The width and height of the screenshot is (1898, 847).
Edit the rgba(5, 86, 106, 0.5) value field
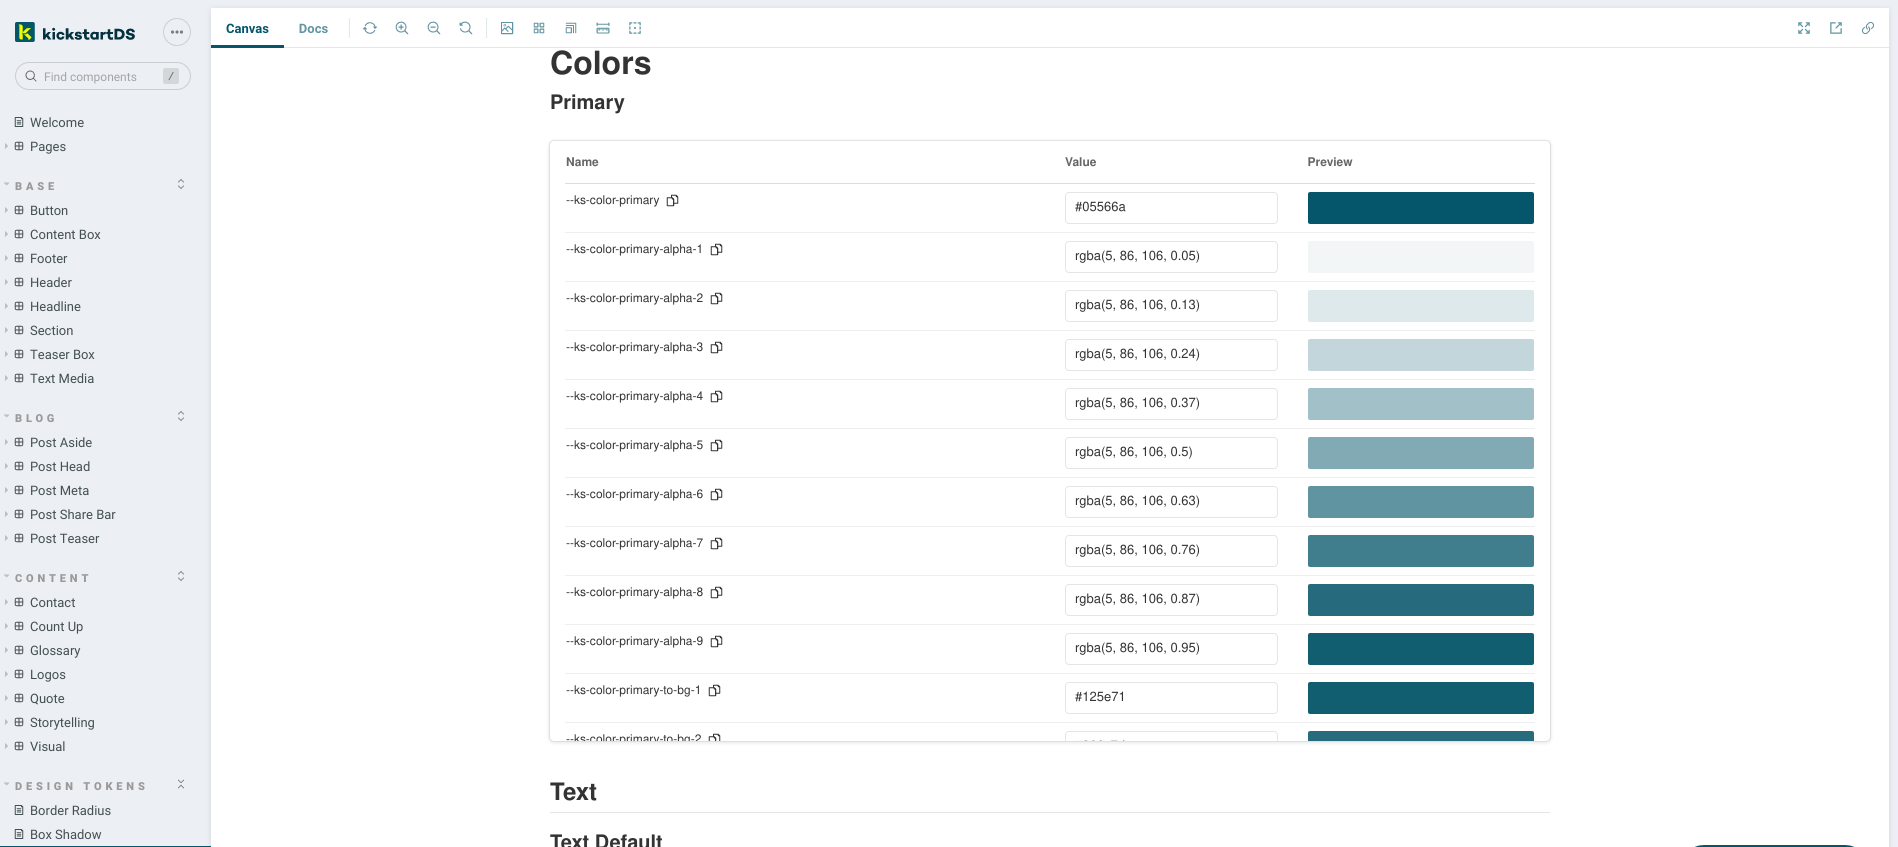tap(1171, 452)
